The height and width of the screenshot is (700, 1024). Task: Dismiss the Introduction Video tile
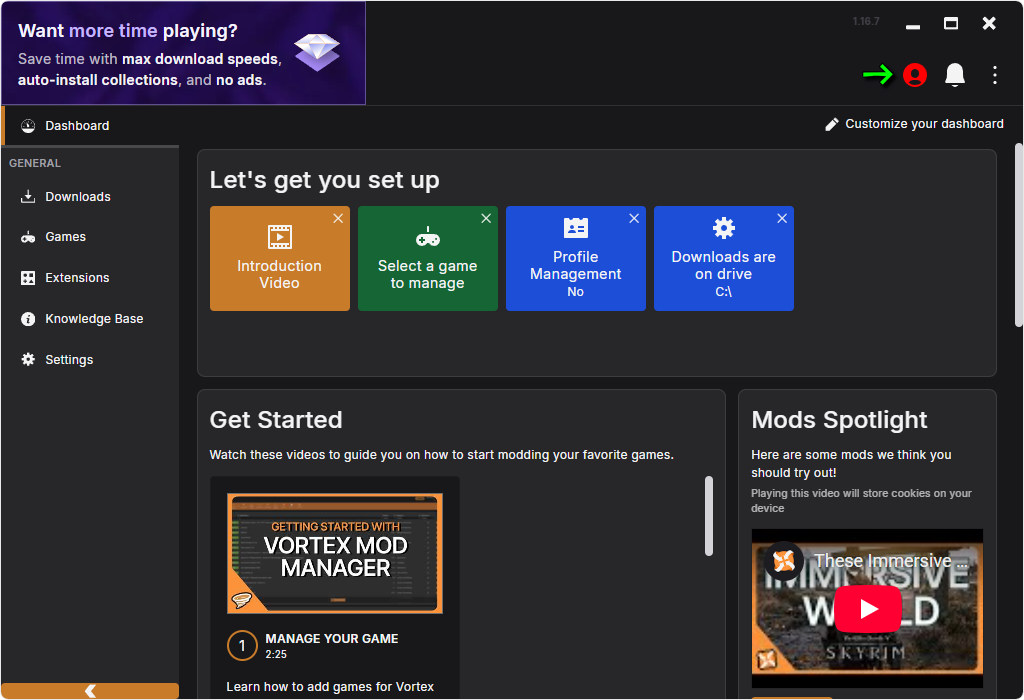pos(338,218)
